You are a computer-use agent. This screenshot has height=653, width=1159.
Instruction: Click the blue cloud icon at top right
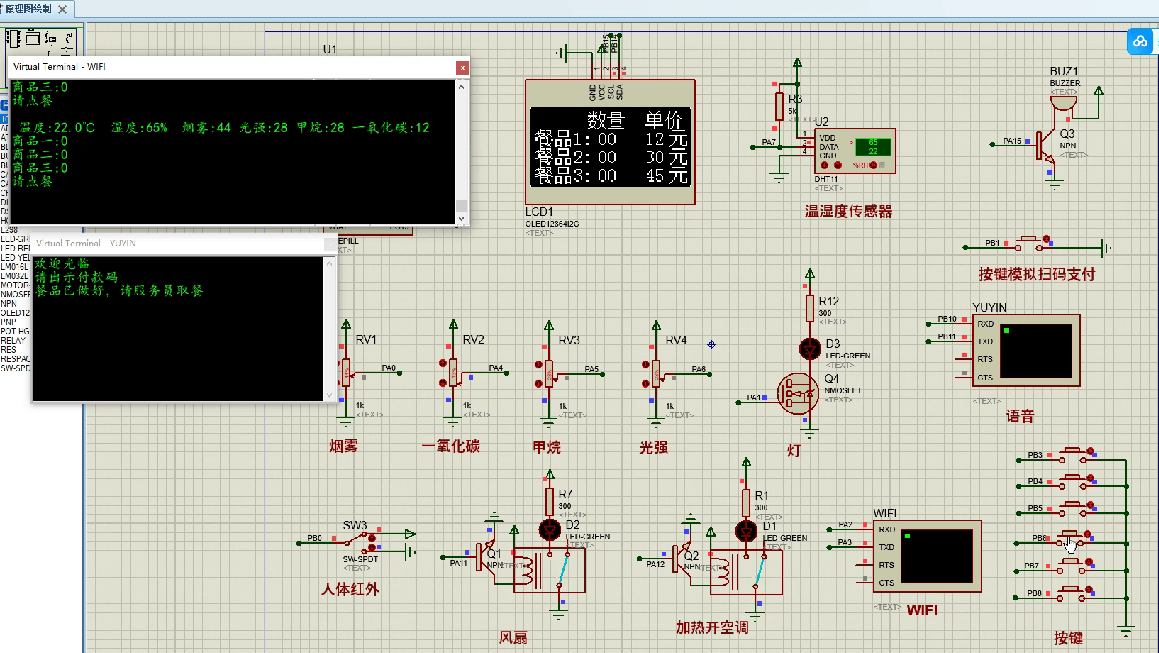[1140, 41]
